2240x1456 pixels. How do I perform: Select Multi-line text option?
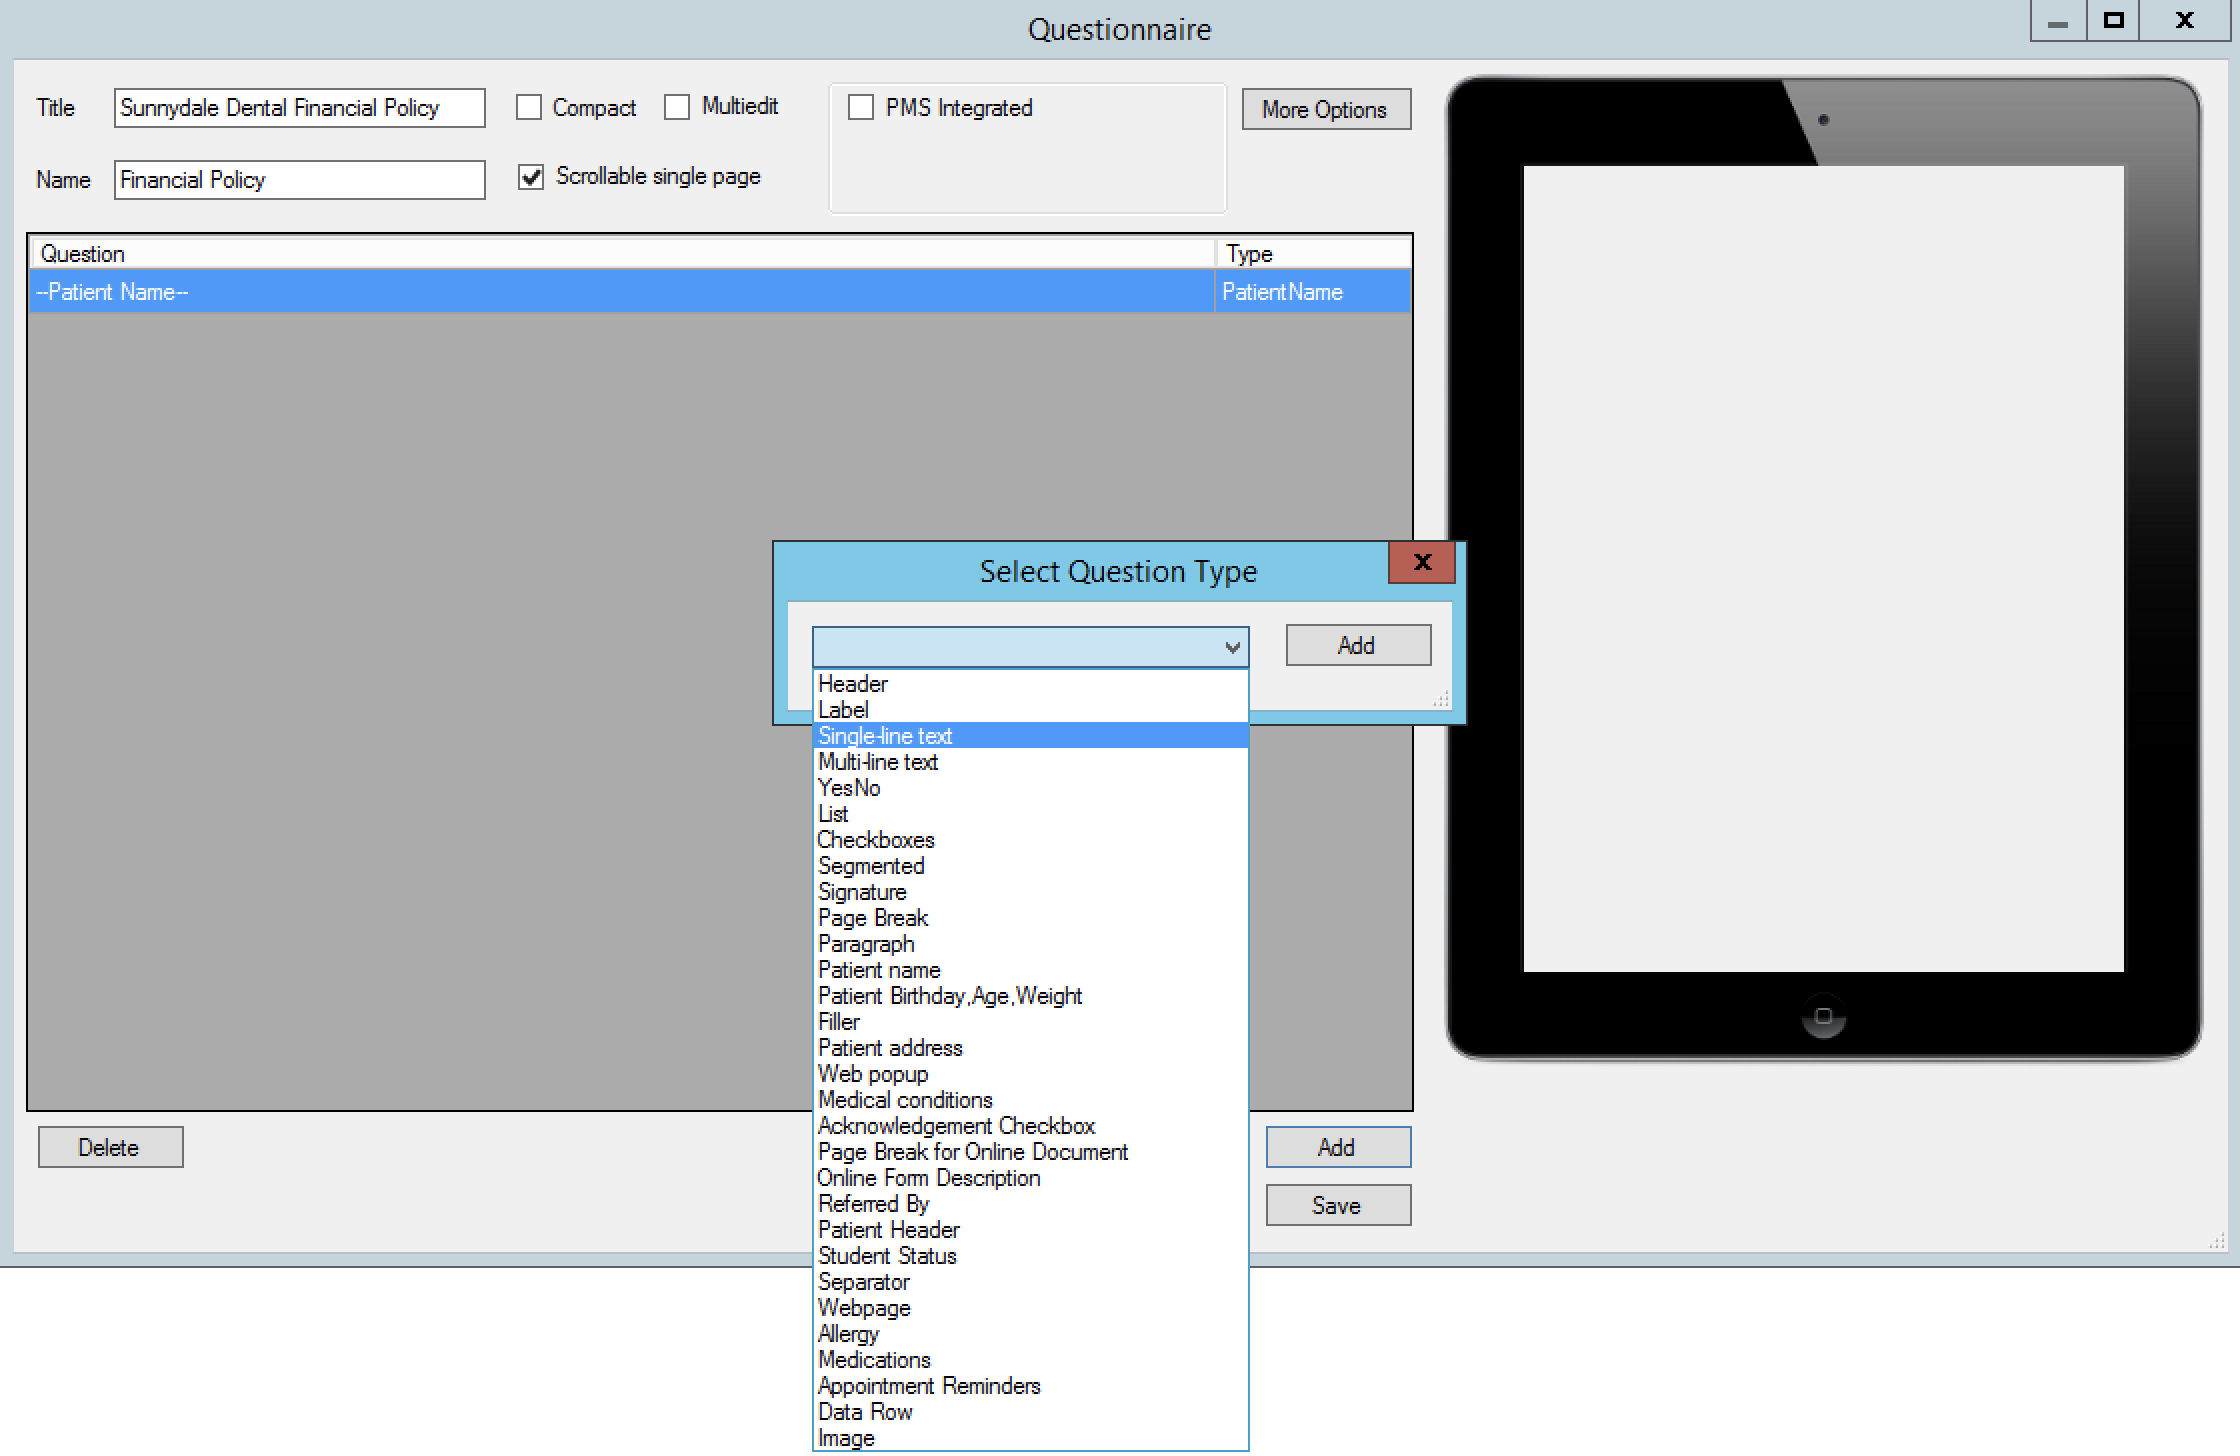(x=1031, y=762)
